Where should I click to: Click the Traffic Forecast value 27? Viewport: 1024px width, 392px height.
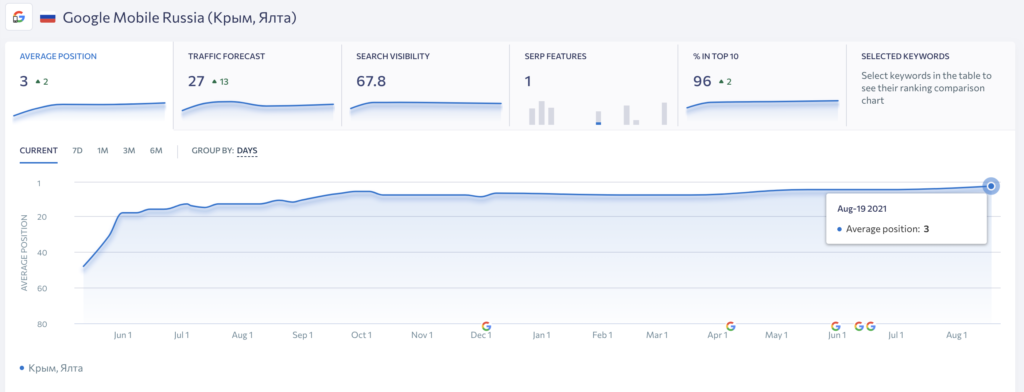196,81
